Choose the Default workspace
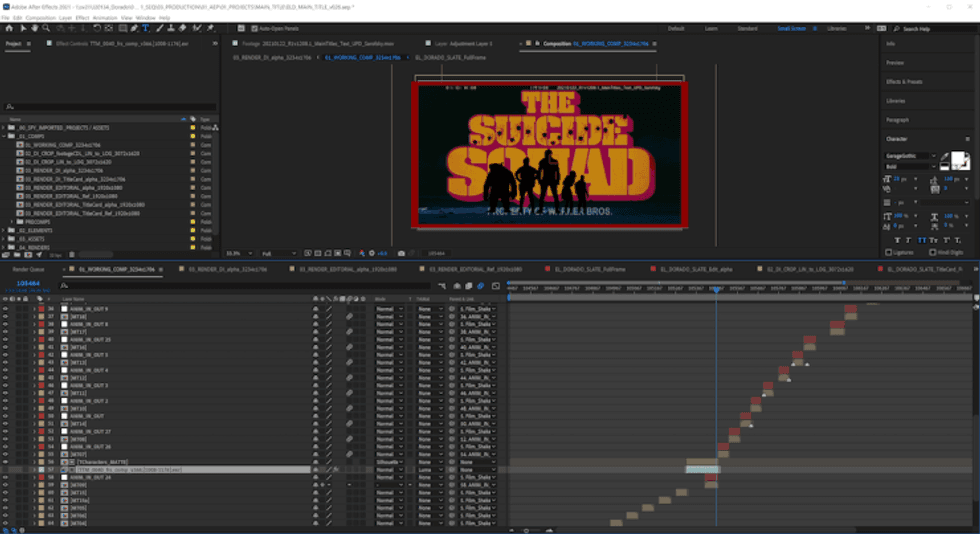The height and width of the screenshot is (534, 980). tap(676, 29)
